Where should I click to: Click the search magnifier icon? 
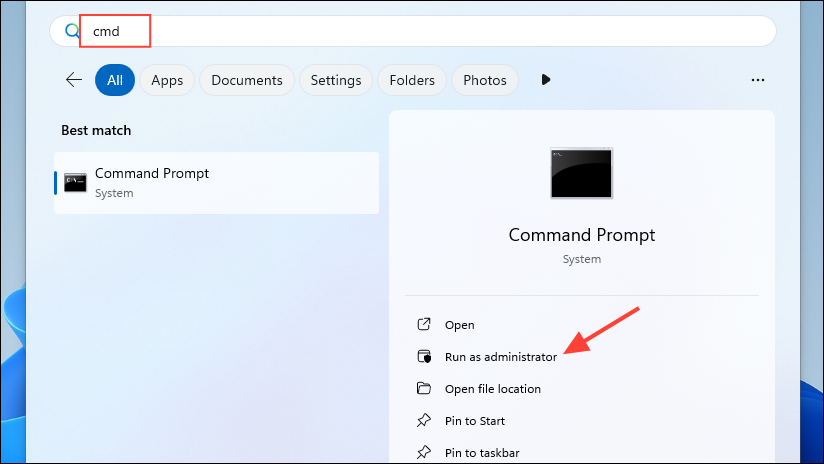[72, 31]
